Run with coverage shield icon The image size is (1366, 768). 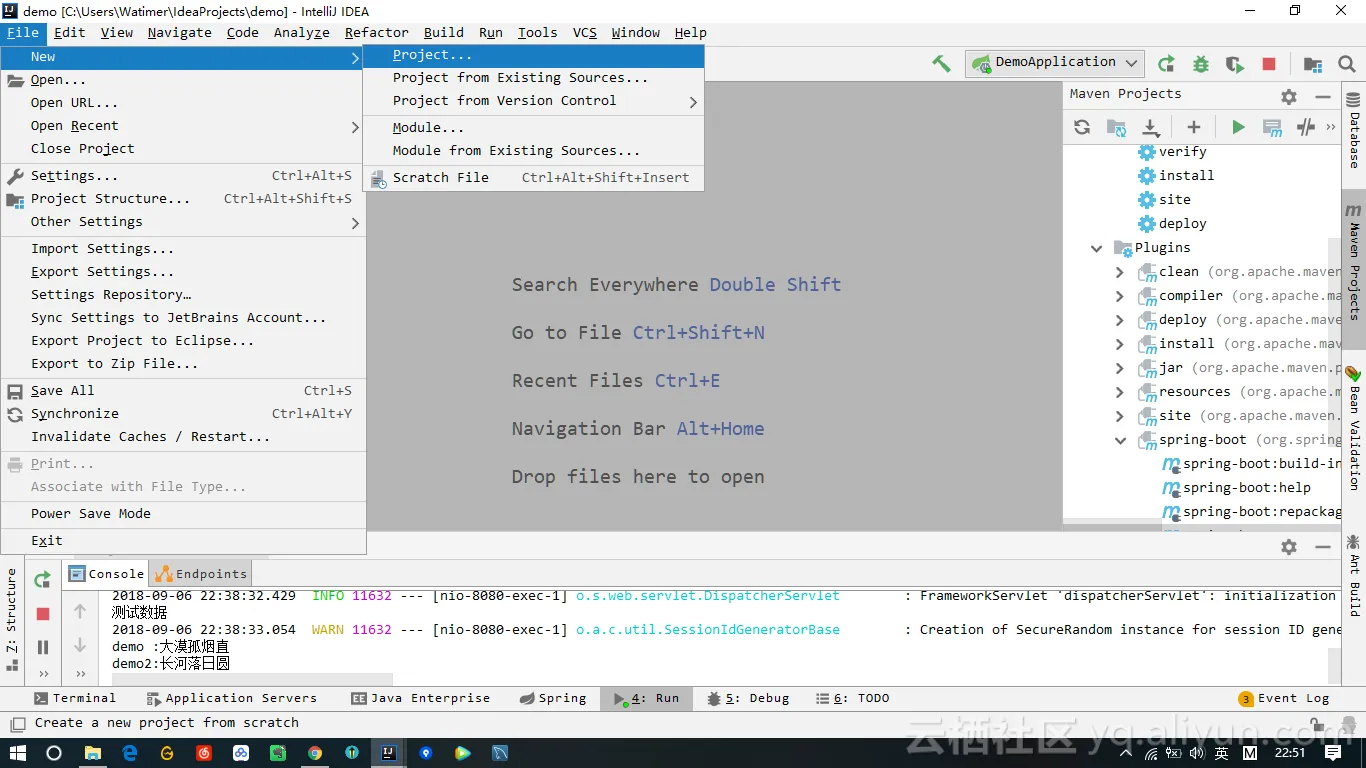coord(1235,64)
